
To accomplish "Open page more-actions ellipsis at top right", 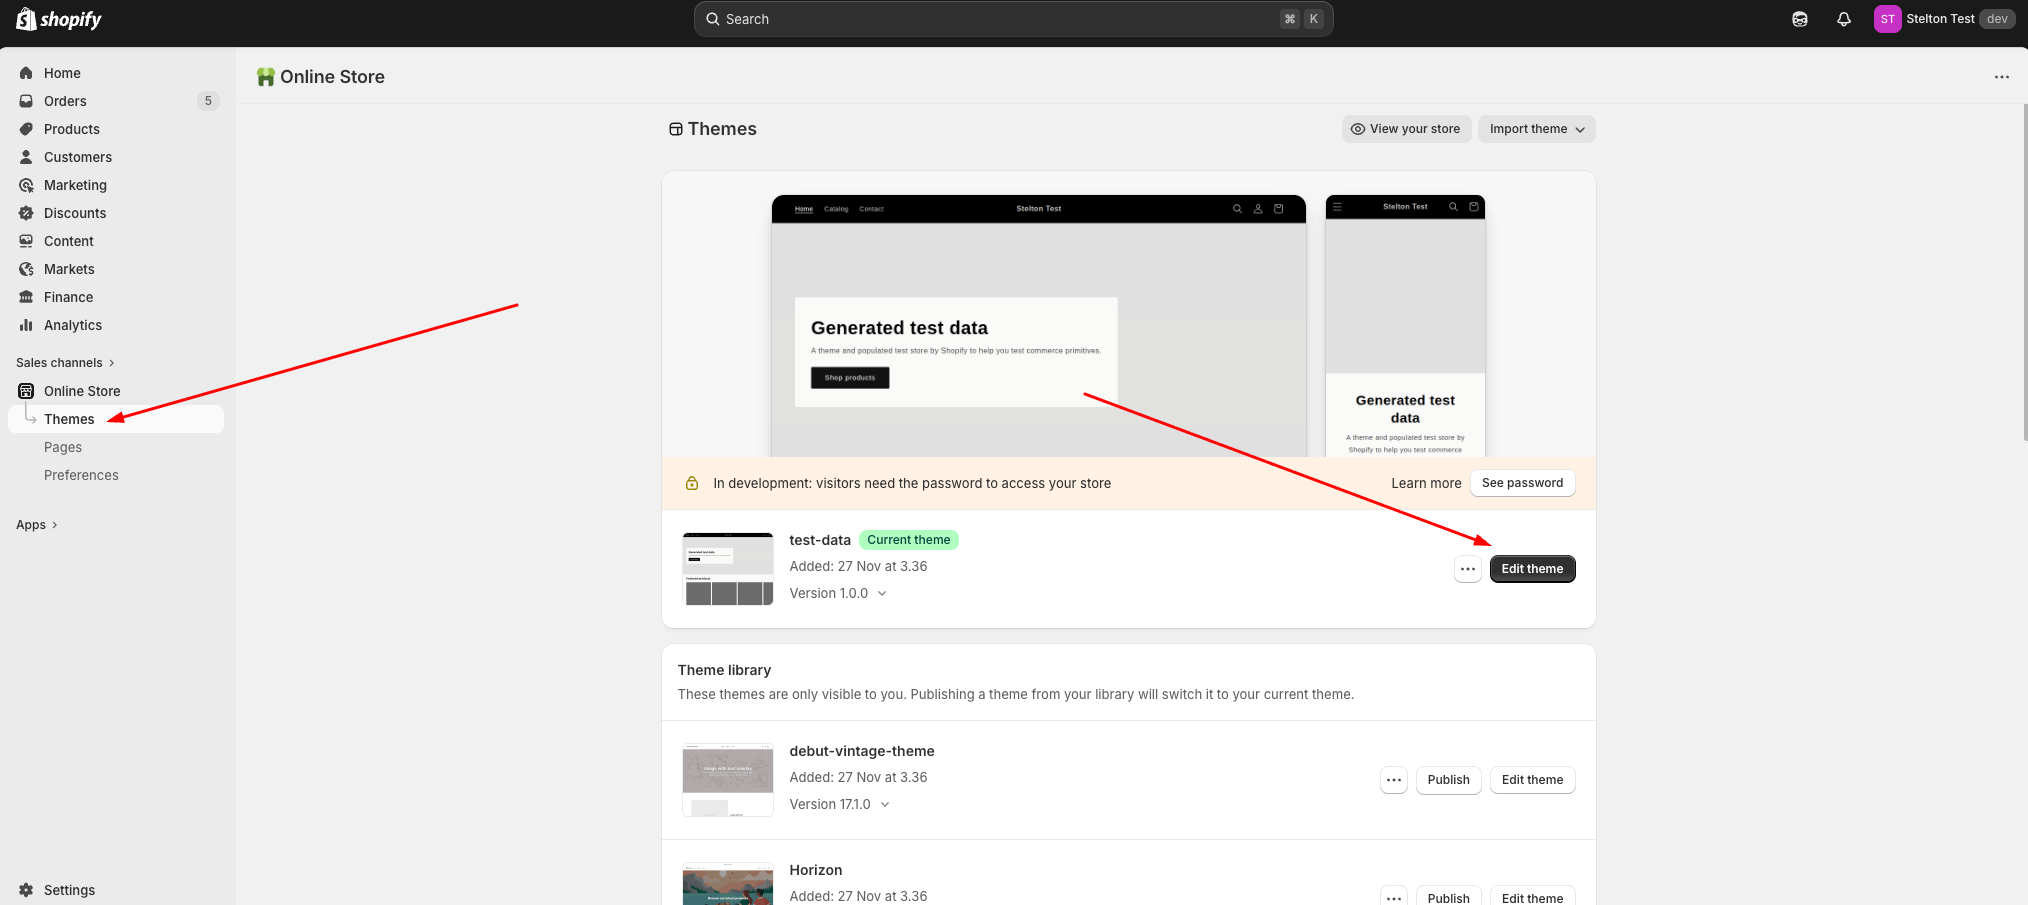I will point(2001,77).
